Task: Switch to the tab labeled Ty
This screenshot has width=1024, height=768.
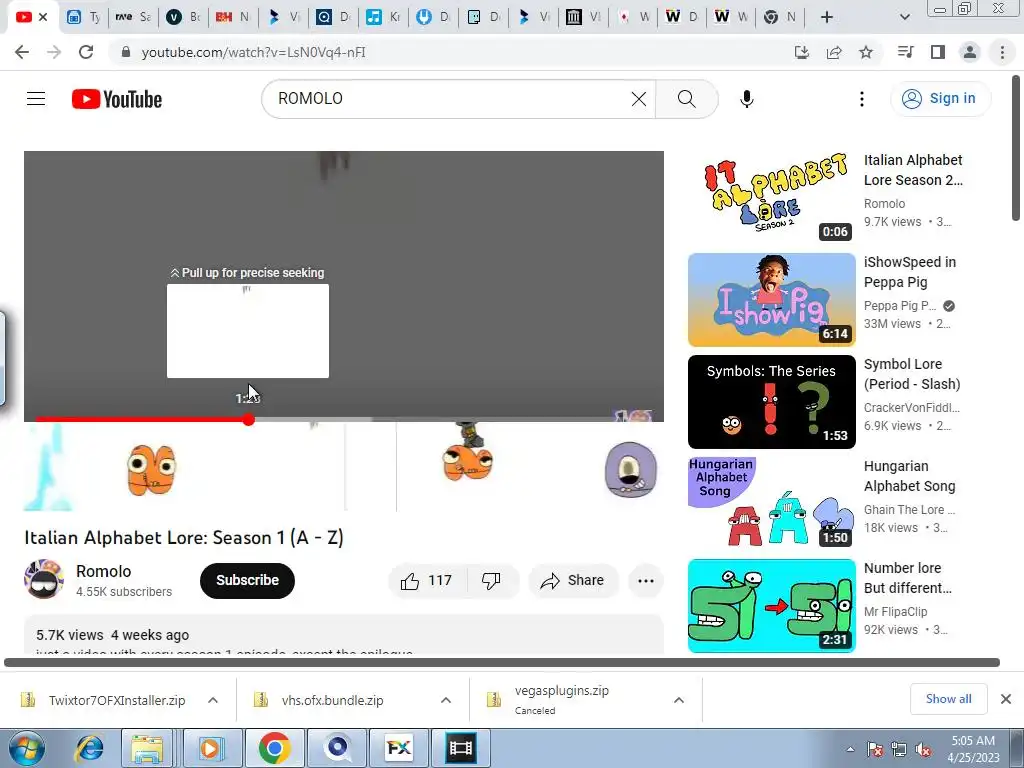Action: pos(84,17)
